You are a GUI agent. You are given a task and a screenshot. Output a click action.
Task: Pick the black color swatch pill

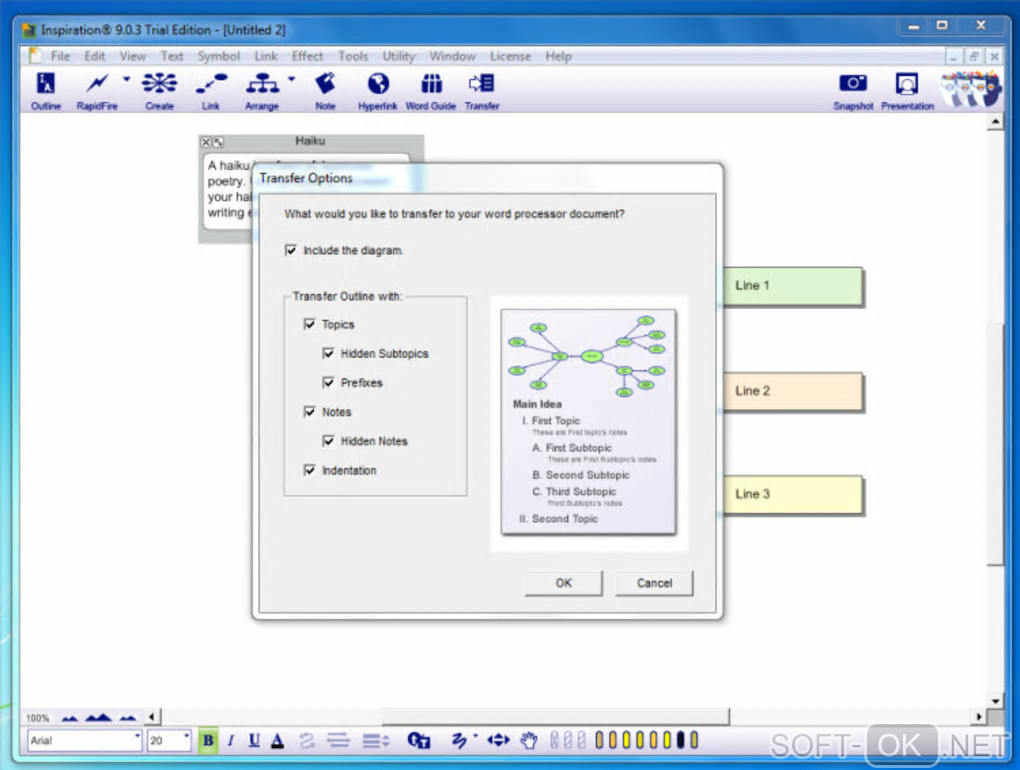click(680, 740)
